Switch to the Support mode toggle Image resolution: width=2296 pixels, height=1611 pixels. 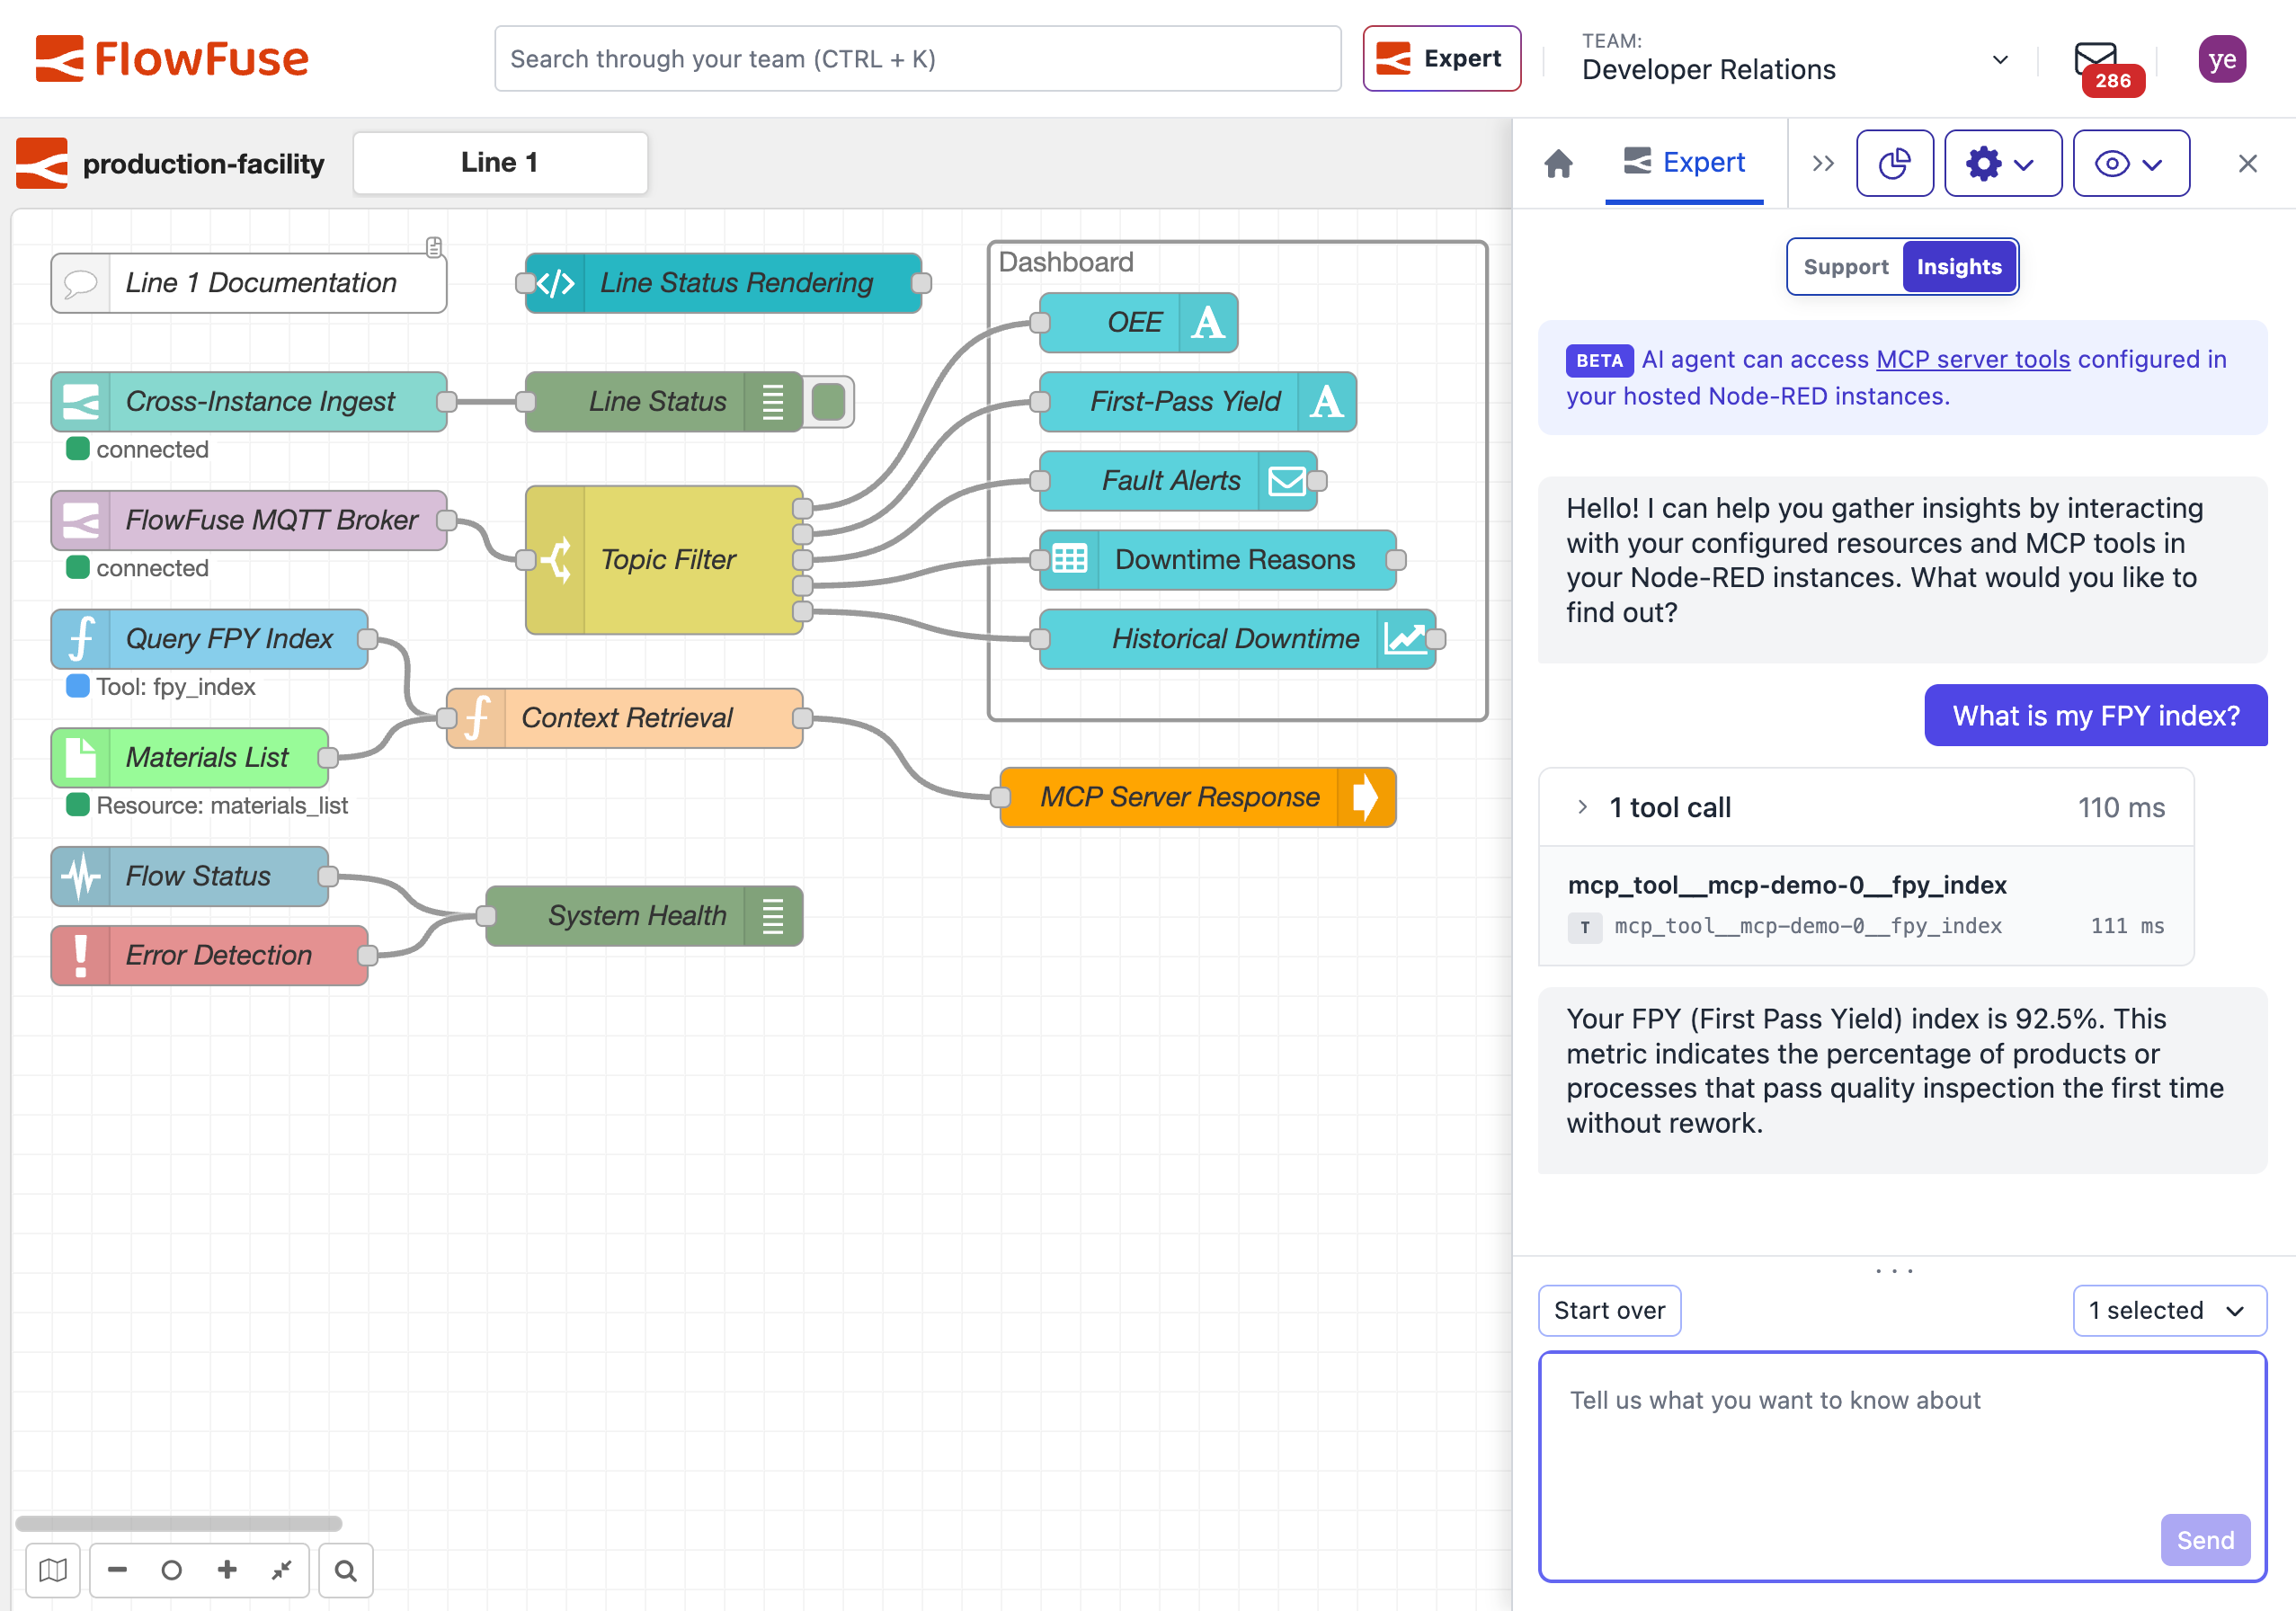[1845, 267]
